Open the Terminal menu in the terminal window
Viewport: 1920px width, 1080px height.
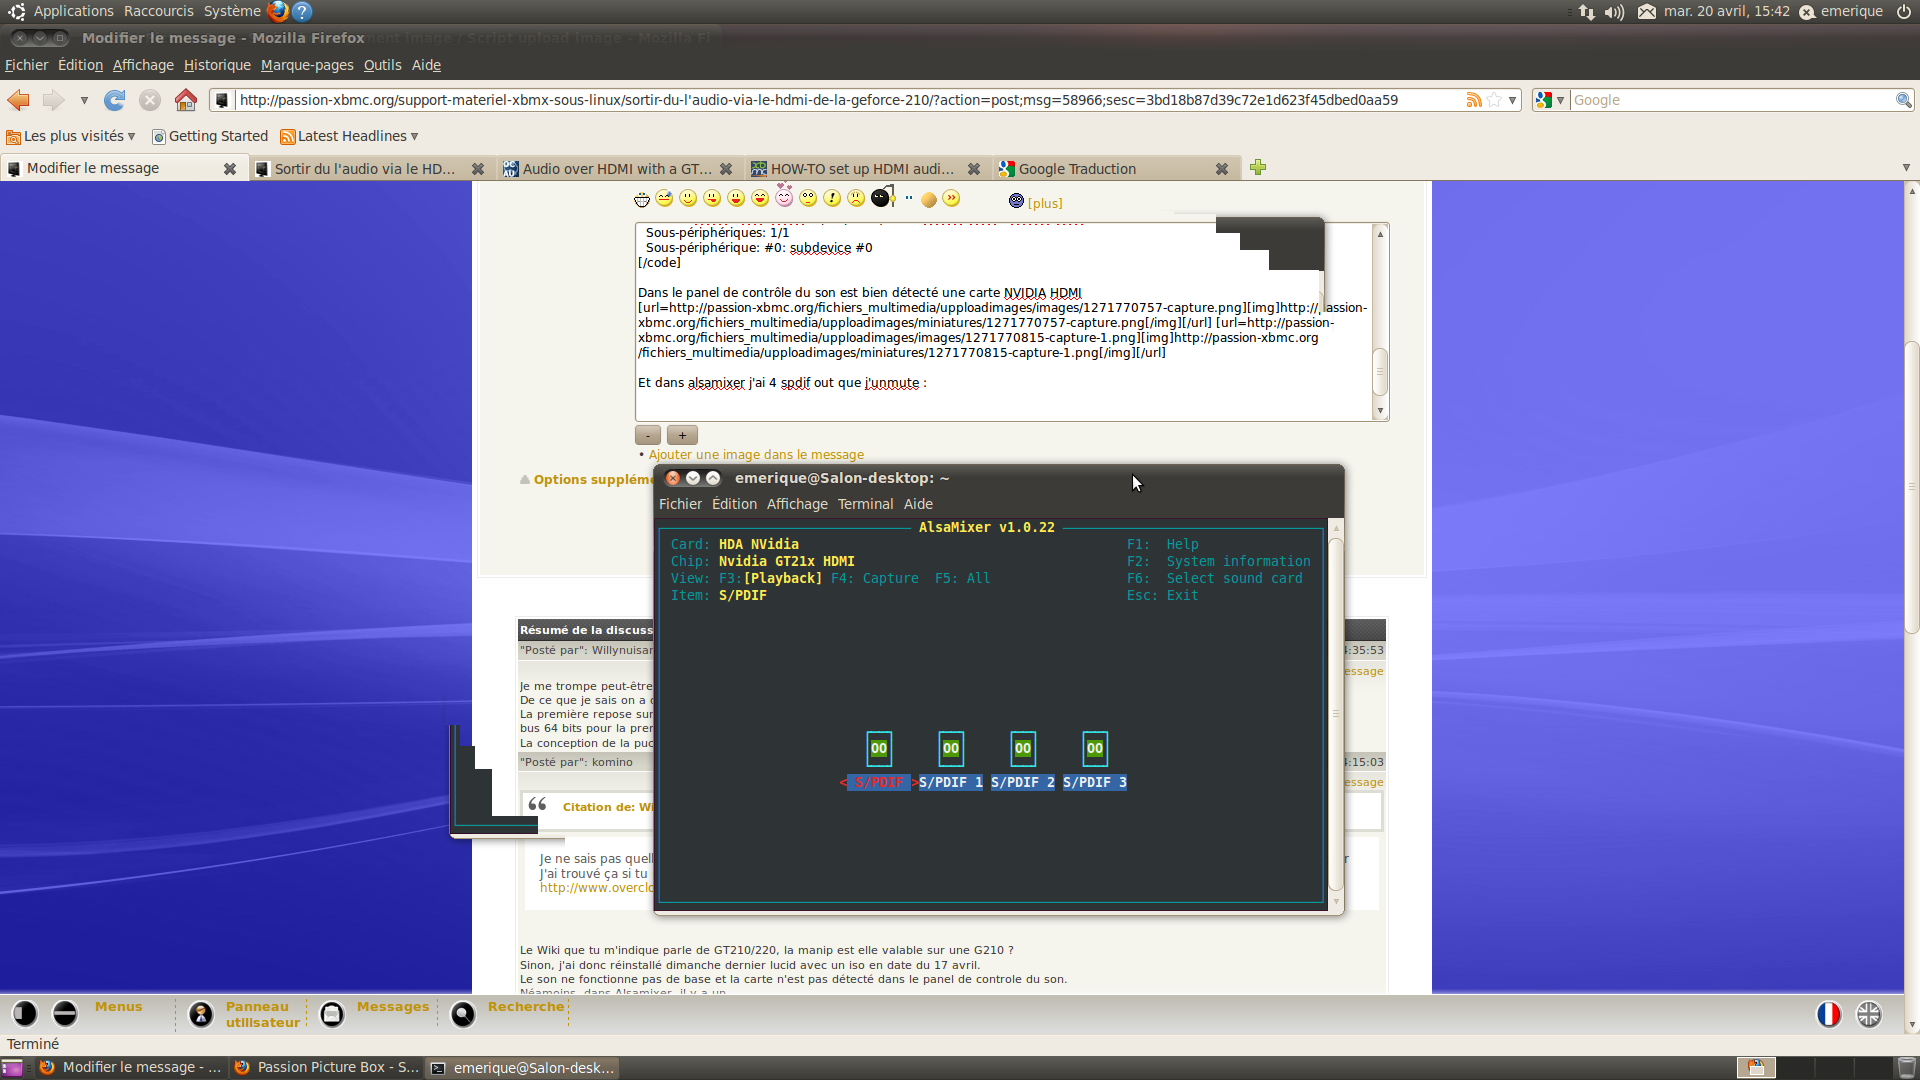[865, 504]
